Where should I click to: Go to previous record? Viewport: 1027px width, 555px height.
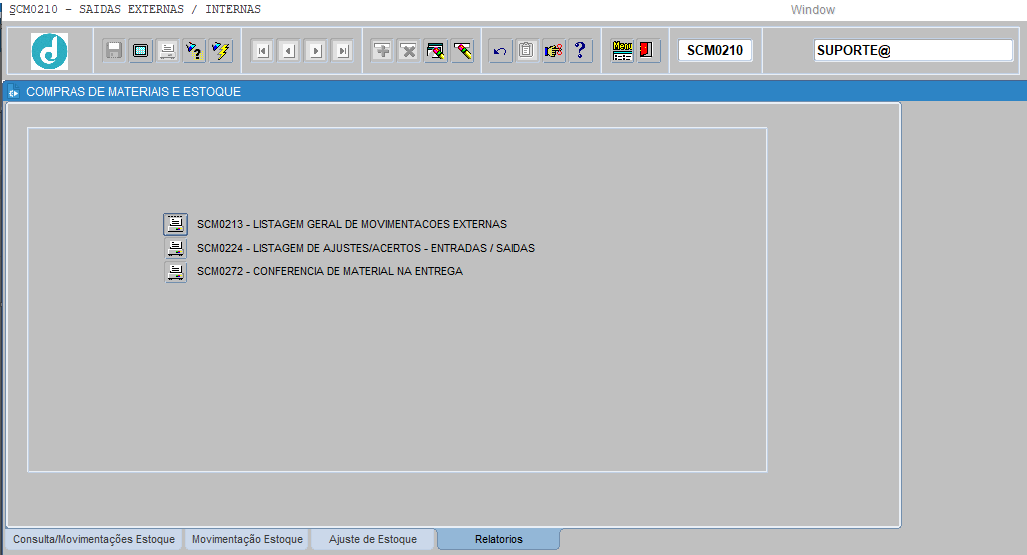click(289, 51)
